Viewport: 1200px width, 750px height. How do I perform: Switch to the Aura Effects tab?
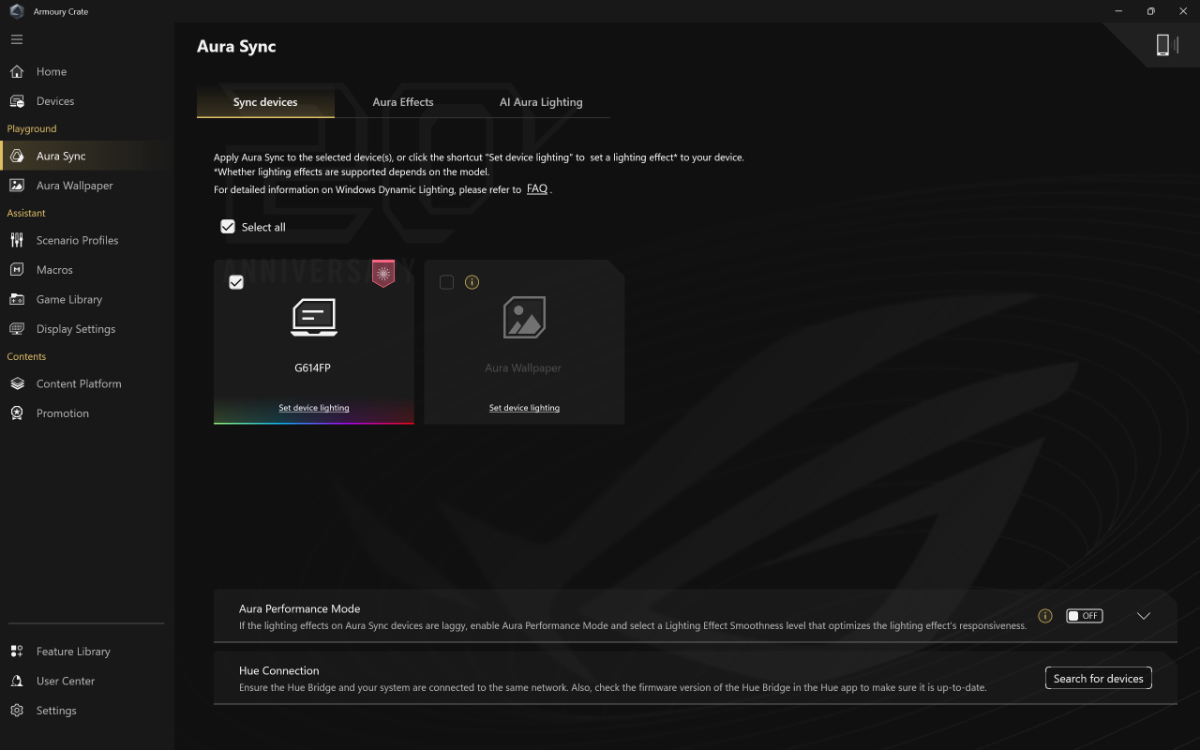point(403,102)
